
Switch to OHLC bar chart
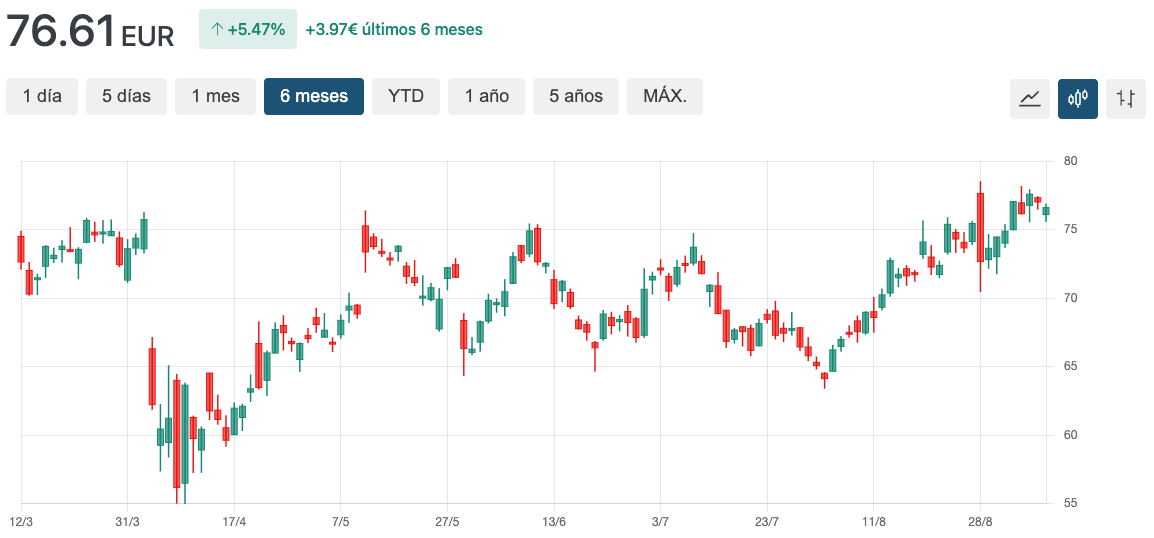click(x=1126, y=98)
